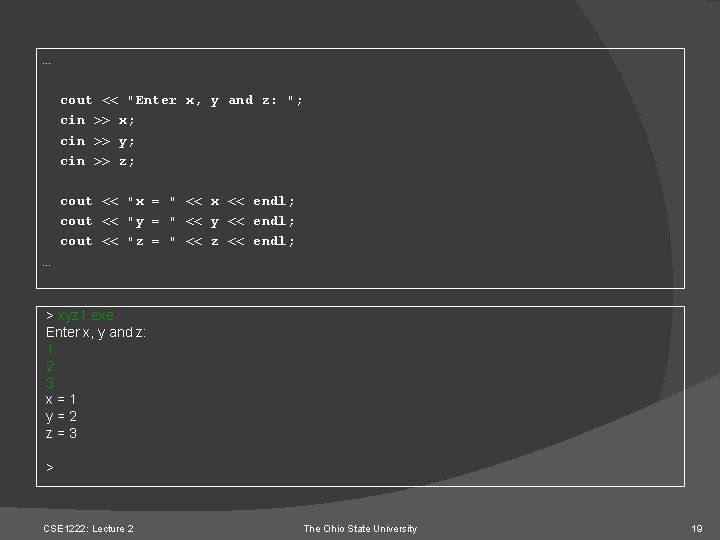The image size is (720, 540).
Task: Click the code line cout << "Enter x, y and z: ";
Action: tap(181, 101)
